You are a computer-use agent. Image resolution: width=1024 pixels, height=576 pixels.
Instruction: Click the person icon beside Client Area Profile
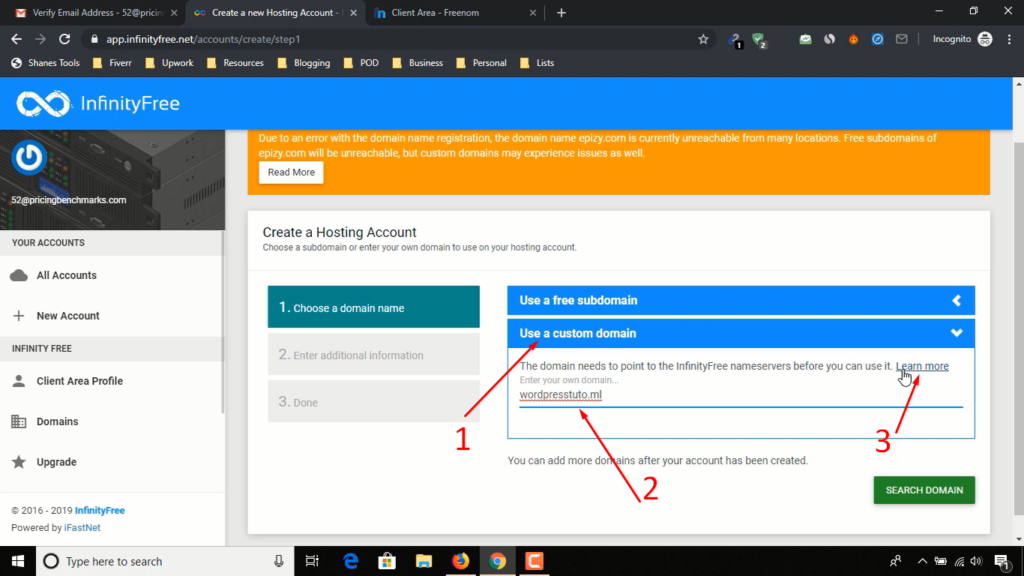pos(19,381)
